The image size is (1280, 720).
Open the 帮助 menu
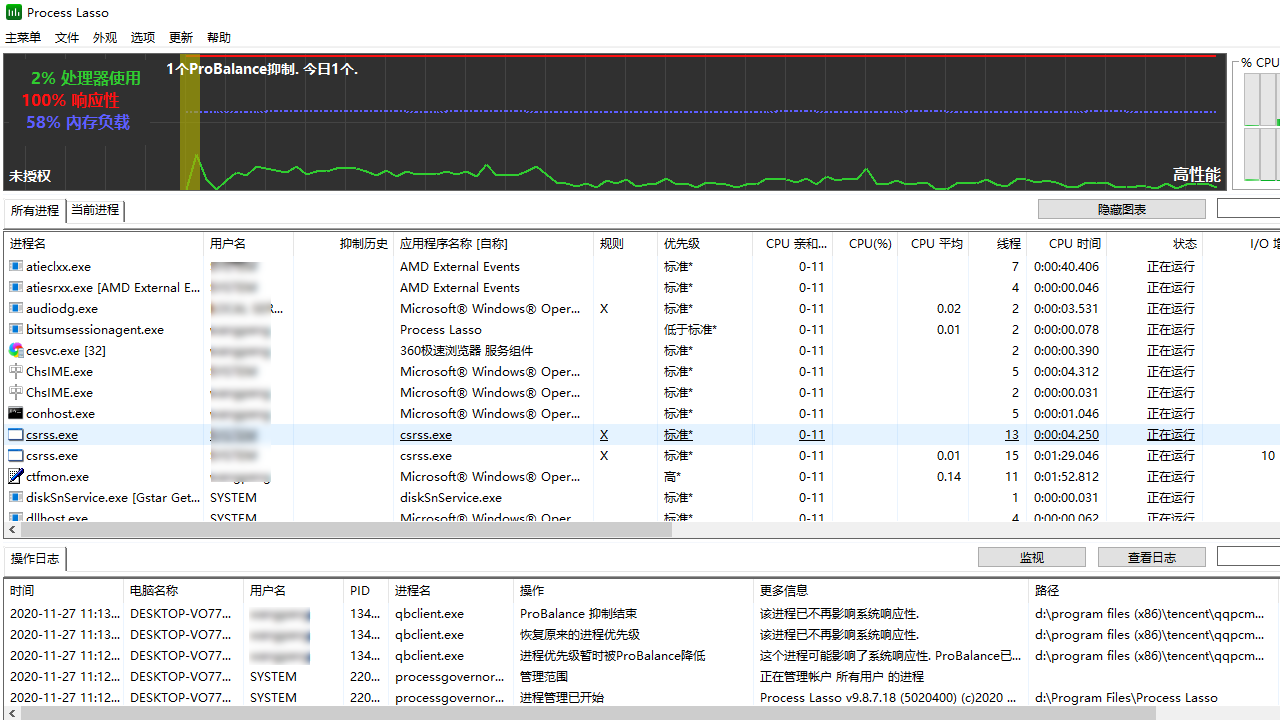coord(219,38)
